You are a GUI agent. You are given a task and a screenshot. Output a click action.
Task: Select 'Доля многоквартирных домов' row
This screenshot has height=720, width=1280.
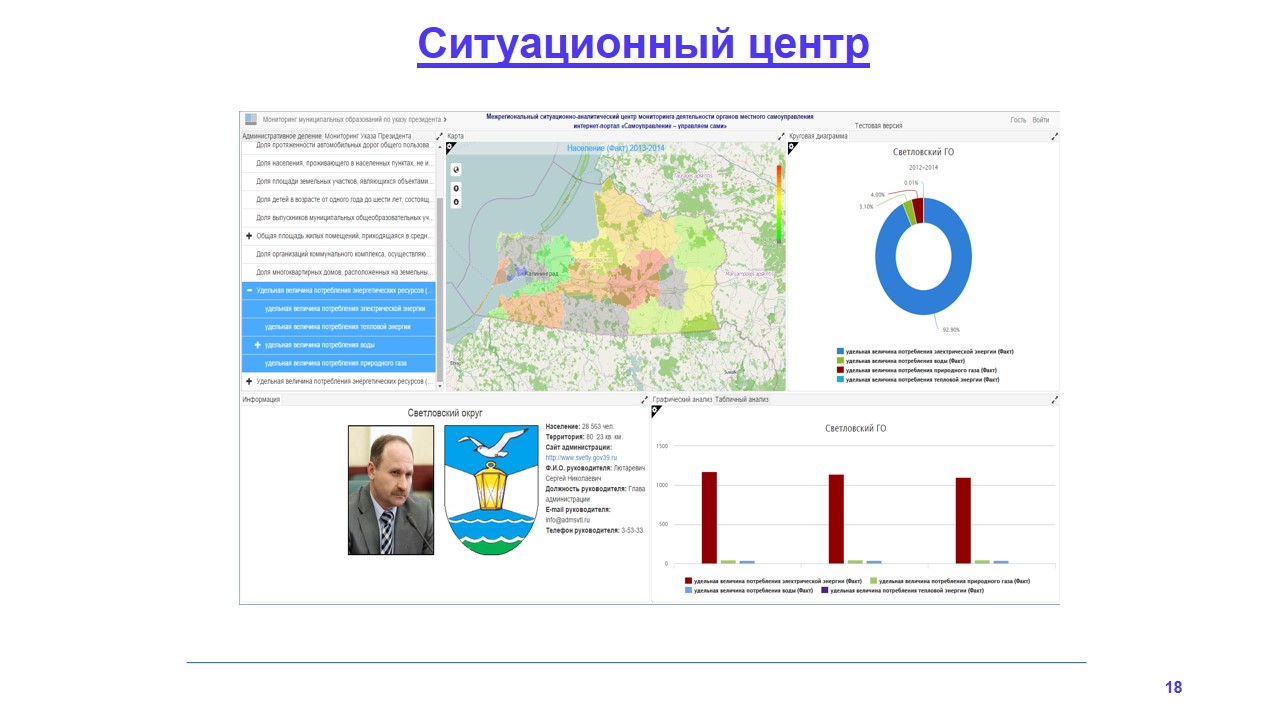click(339, 272)
